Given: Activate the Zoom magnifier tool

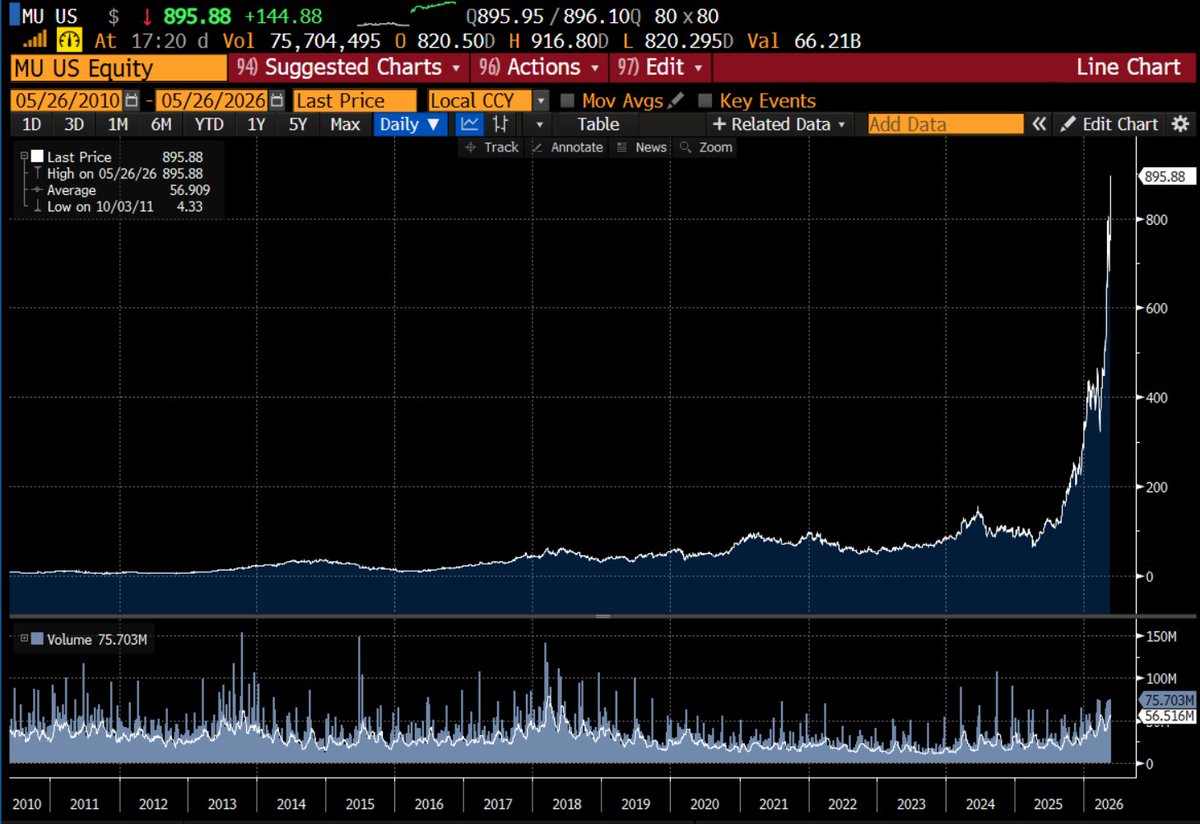Looking at the screenshot, I should point(707,147).
